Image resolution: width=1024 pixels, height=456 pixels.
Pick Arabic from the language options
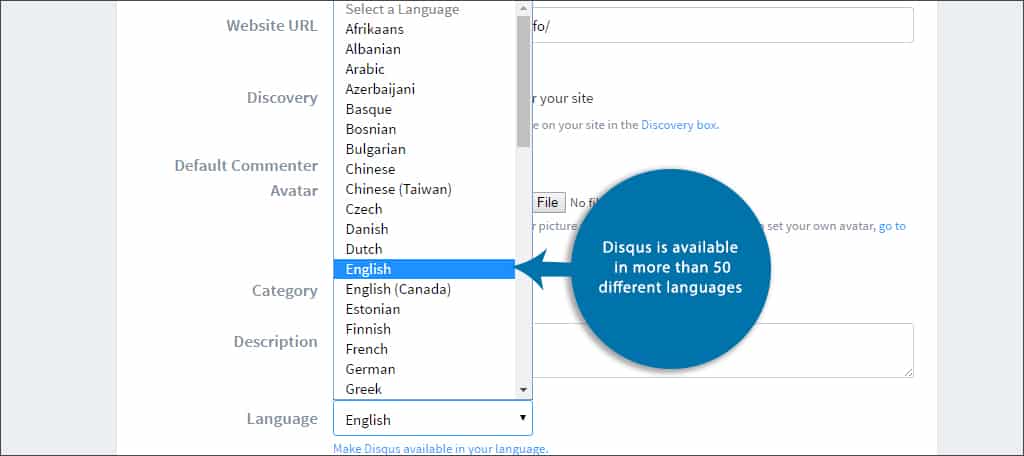tap(424, 69)
